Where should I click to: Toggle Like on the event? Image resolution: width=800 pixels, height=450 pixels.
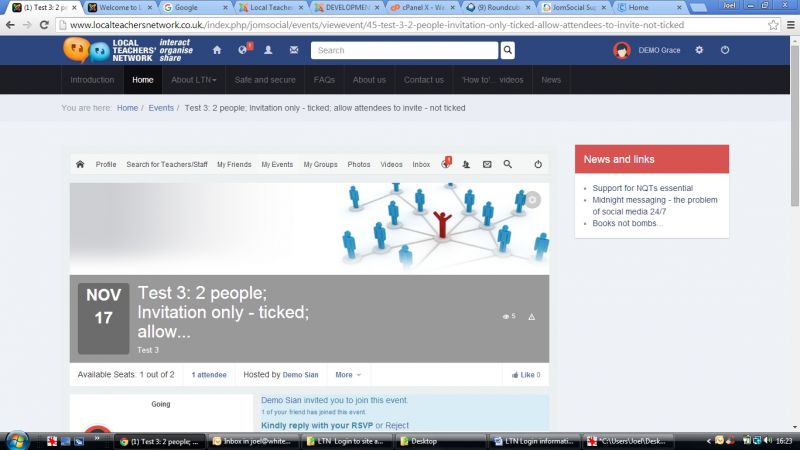[526, 375]
